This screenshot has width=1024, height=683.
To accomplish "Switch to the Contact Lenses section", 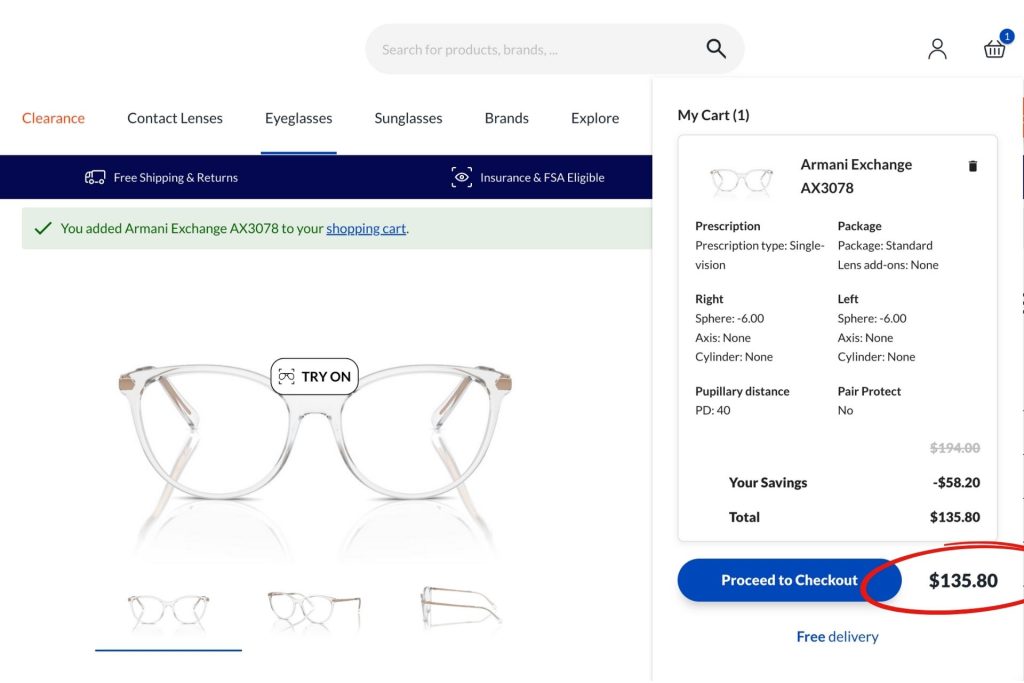I will tap(174, 118).
